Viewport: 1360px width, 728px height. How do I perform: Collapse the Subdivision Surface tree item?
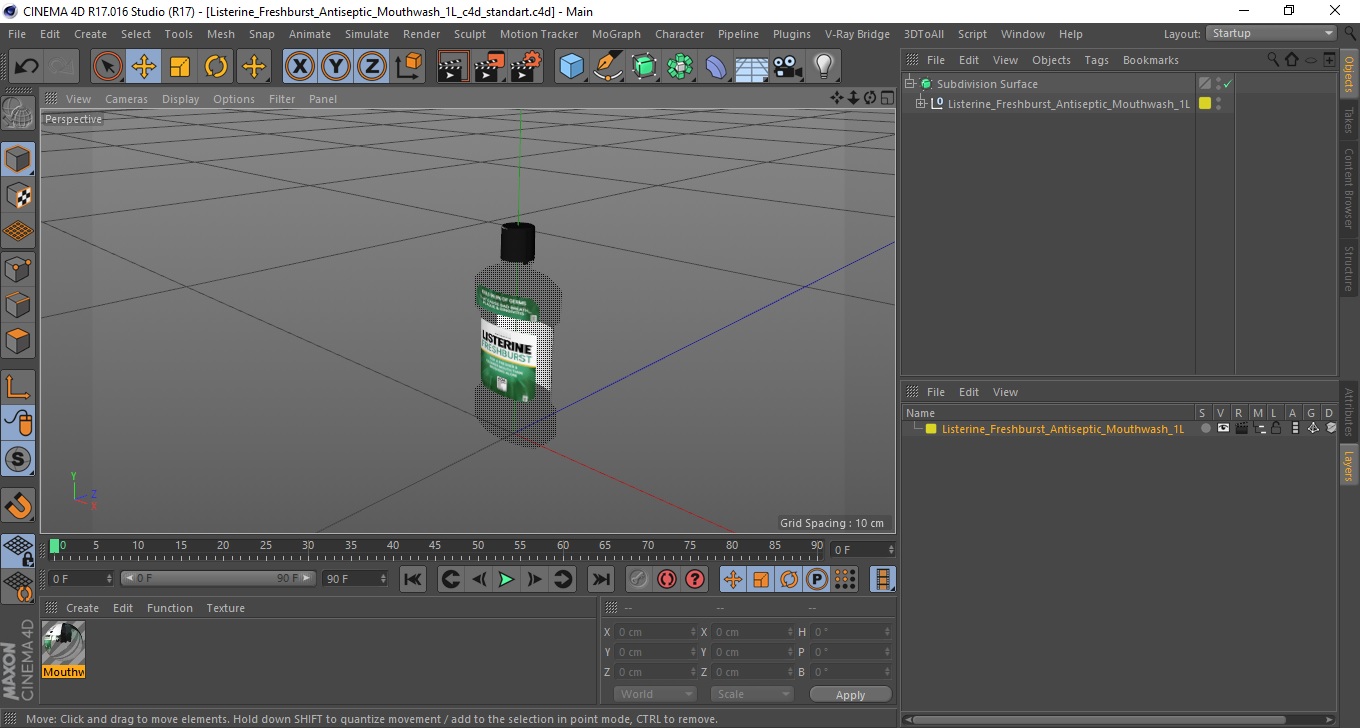coord(910,84)
